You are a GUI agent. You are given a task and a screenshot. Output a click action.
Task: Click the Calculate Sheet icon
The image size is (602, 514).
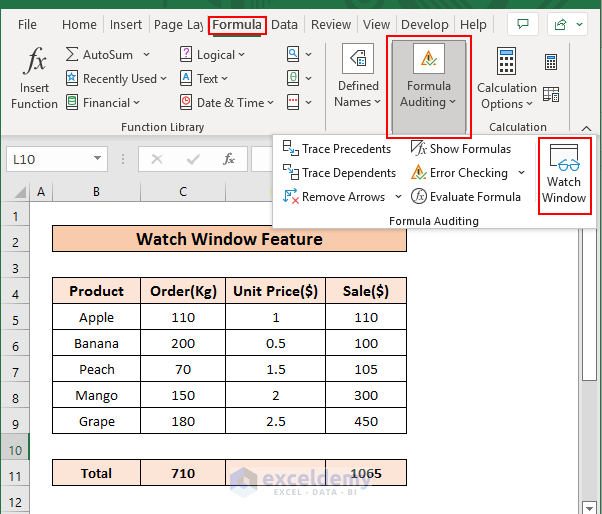[x=551, y=94]
